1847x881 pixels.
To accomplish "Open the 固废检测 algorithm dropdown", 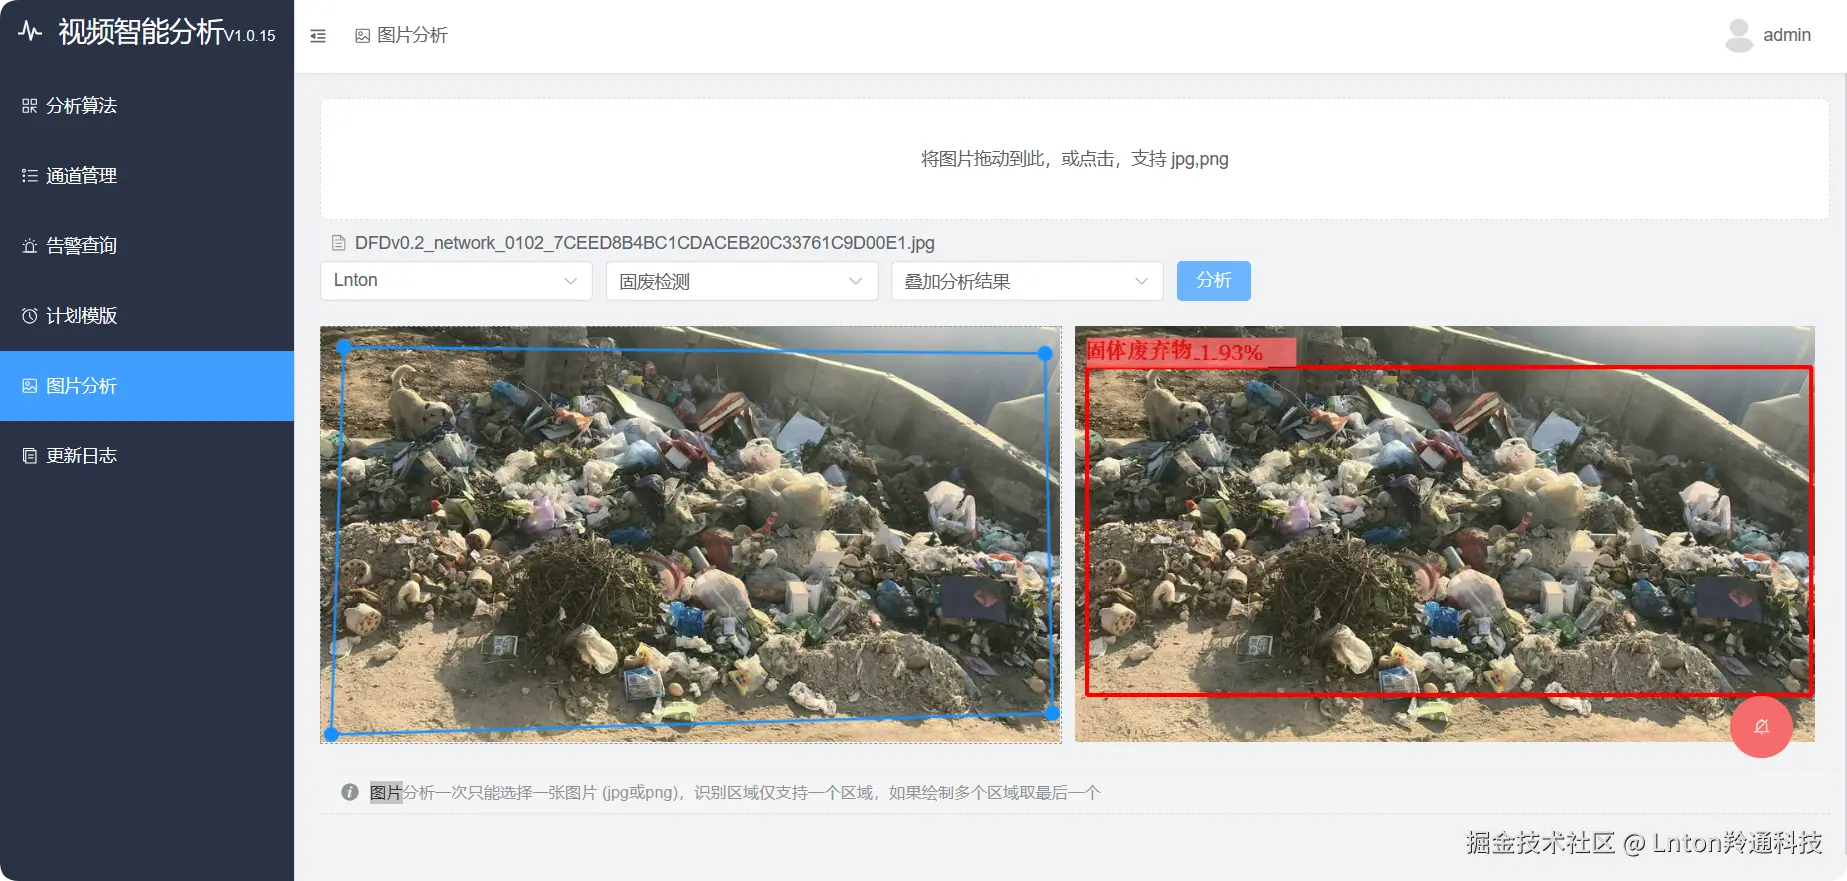I will [742, 281].
